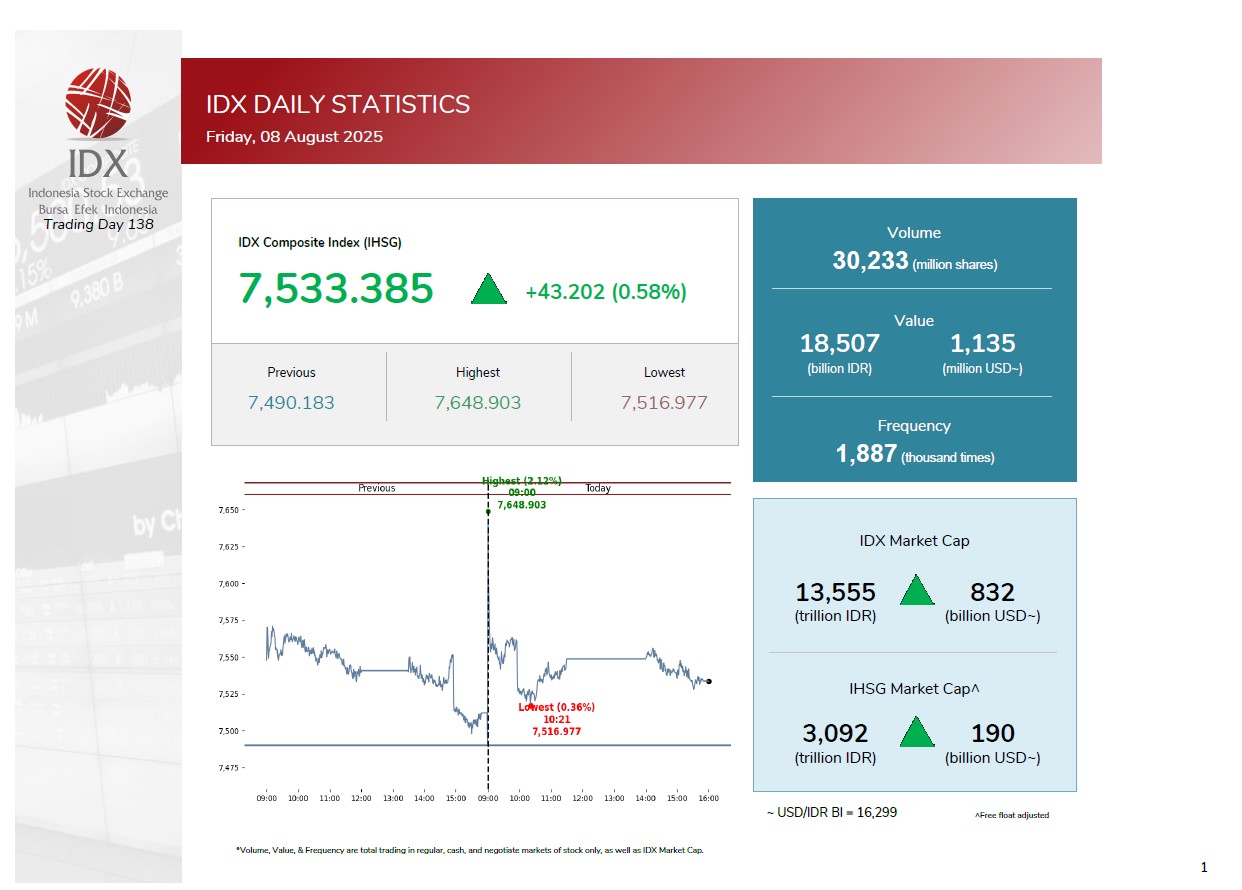Click the 'IHSG Market Cap^' heading
The height and width of the screenshot is (890, 1242).
pos(914,689)
